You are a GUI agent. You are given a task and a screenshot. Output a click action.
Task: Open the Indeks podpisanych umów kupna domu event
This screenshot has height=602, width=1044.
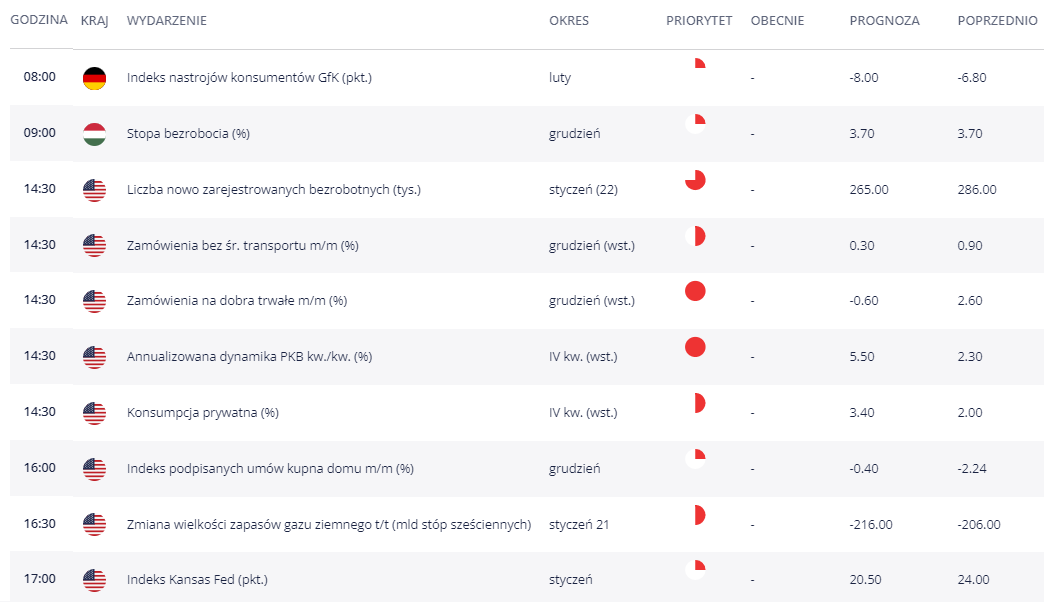click(270, 468)
